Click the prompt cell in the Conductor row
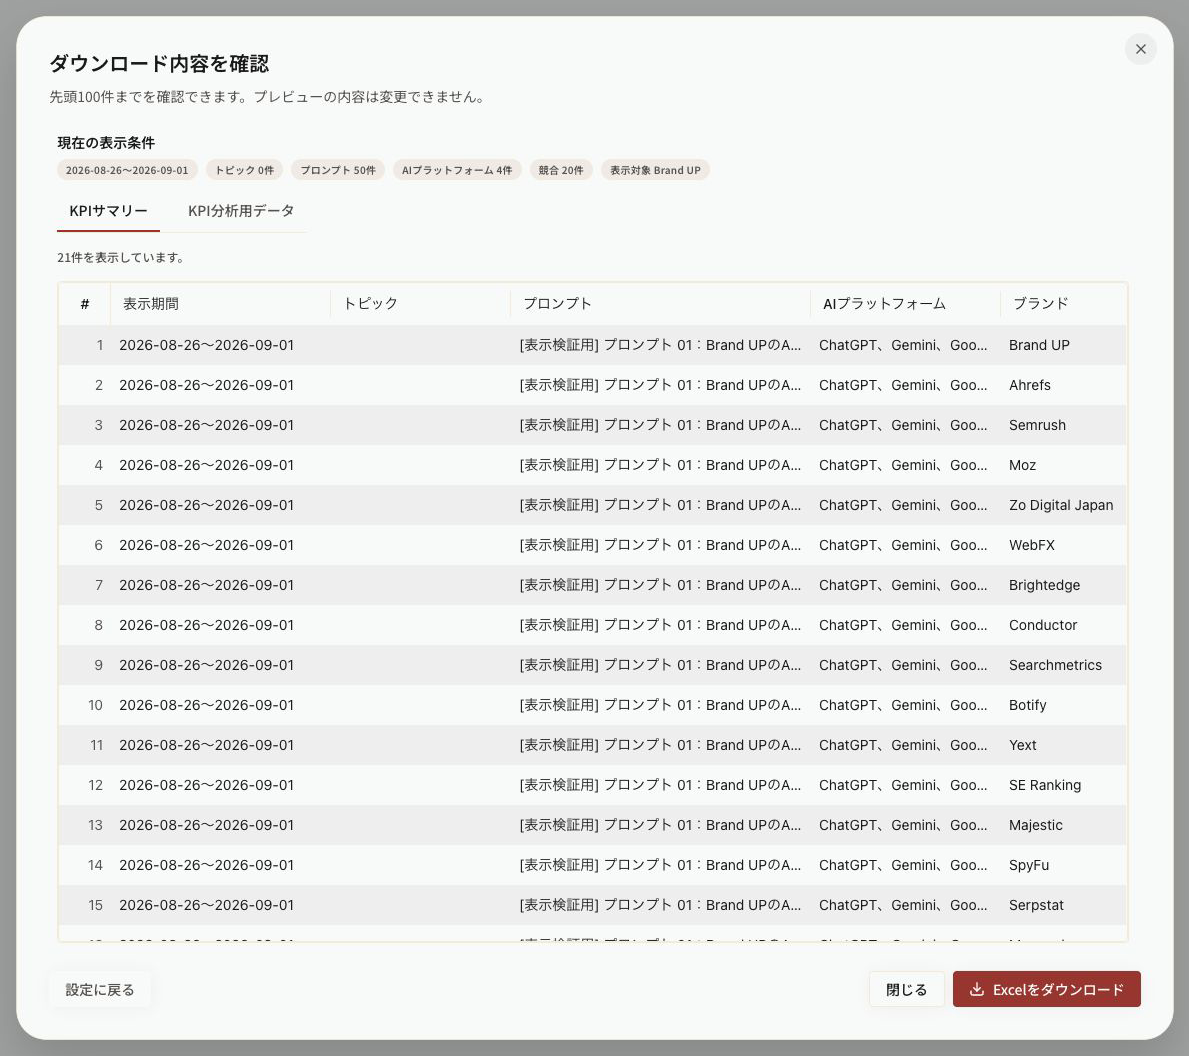 click(x=660, y=625)
